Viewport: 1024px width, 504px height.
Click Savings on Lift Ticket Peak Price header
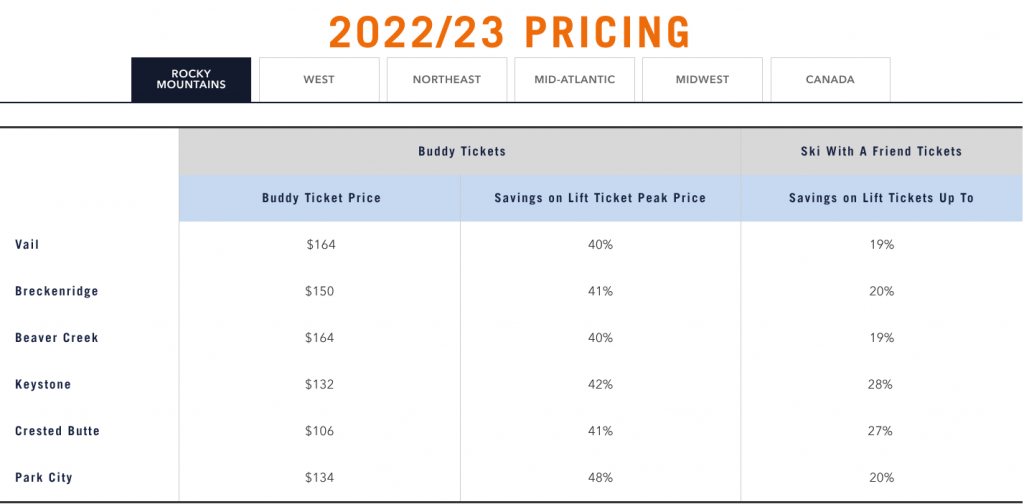click(x=600, y=198)
